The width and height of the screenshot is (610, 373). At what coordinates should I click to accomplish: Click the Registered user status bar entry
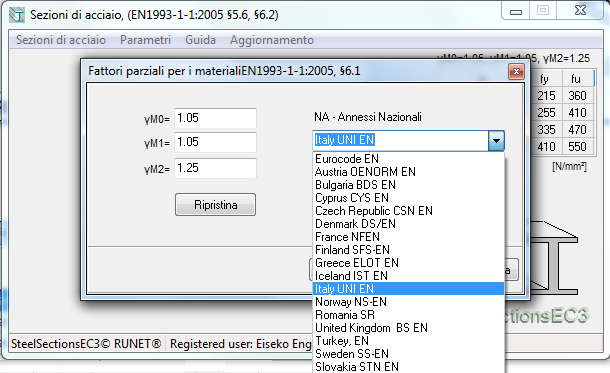240,344
